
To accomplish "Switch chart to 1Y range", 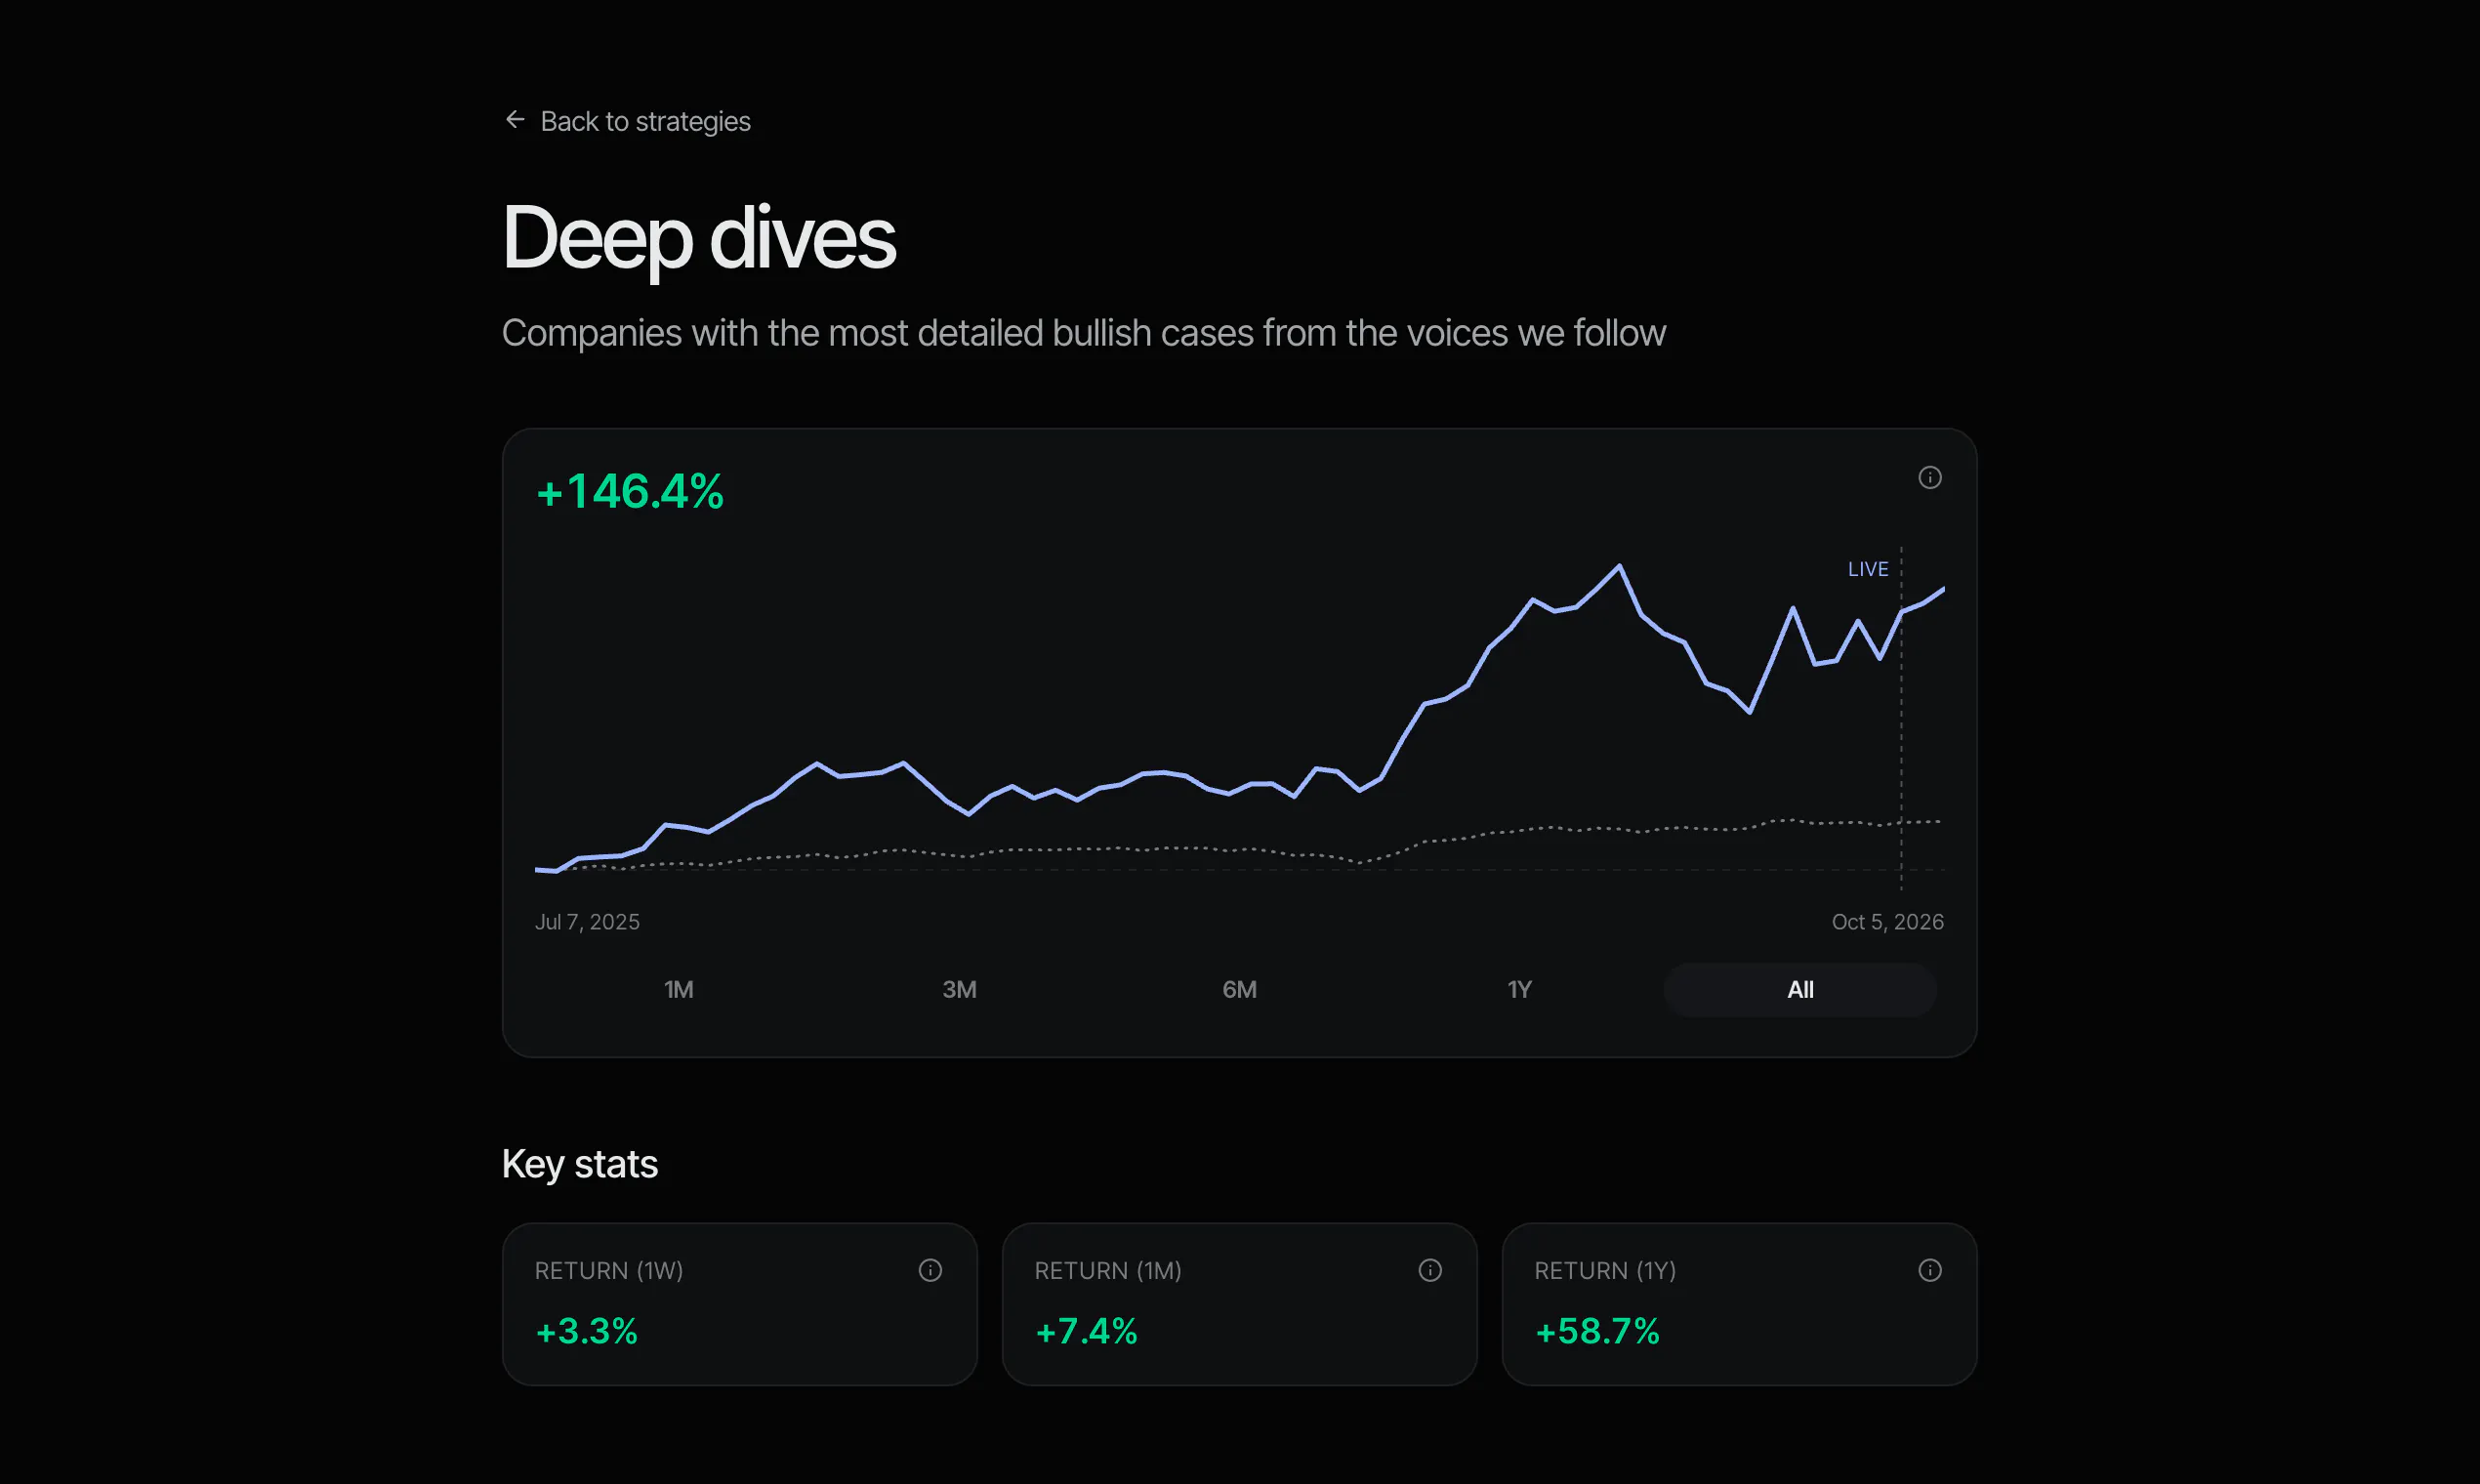I will point(1520,990).
